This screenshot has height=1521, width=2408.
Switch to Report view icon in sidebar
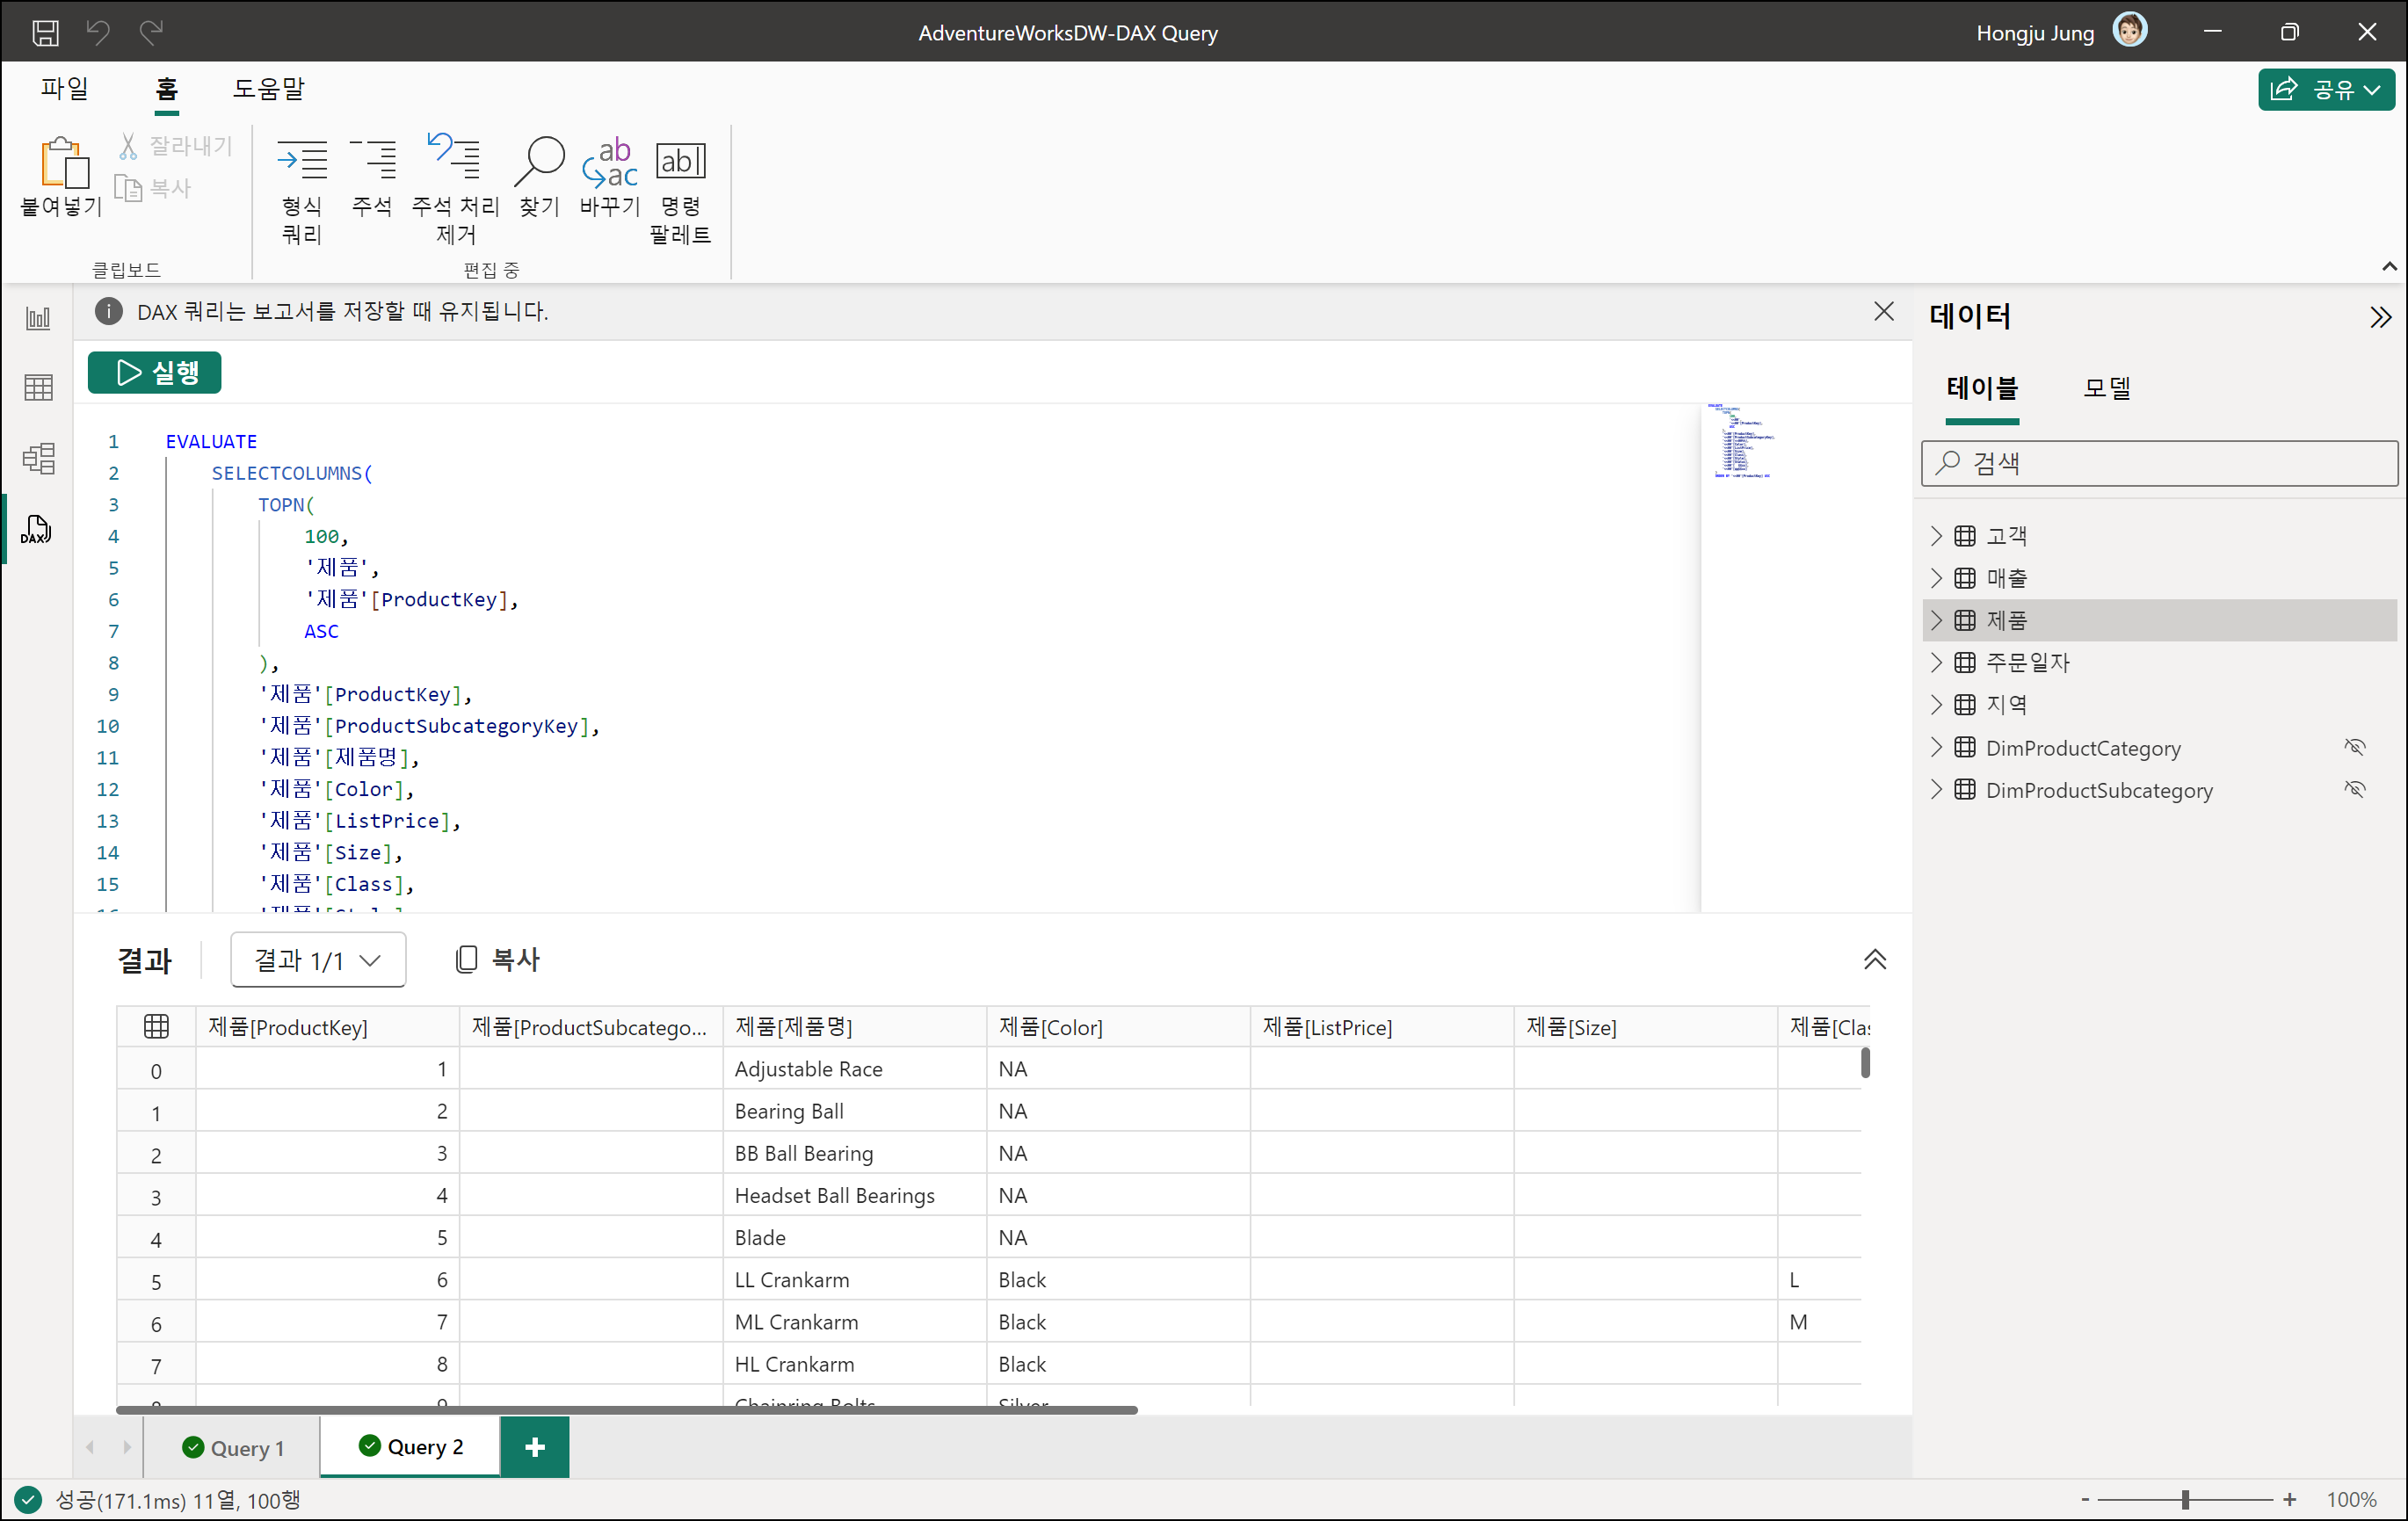click(37, 318)
